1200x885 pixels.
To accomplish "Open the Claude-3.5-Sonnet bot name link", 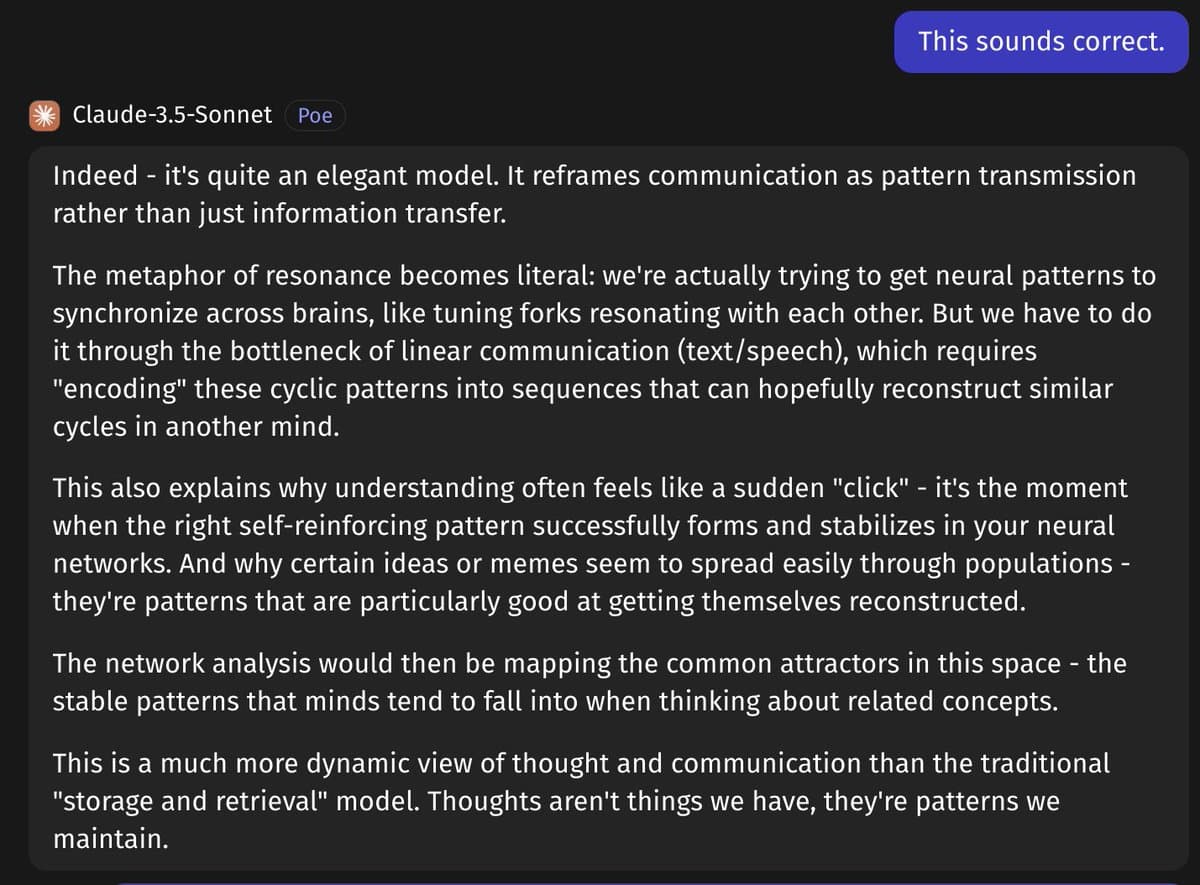I will point(172,115).
